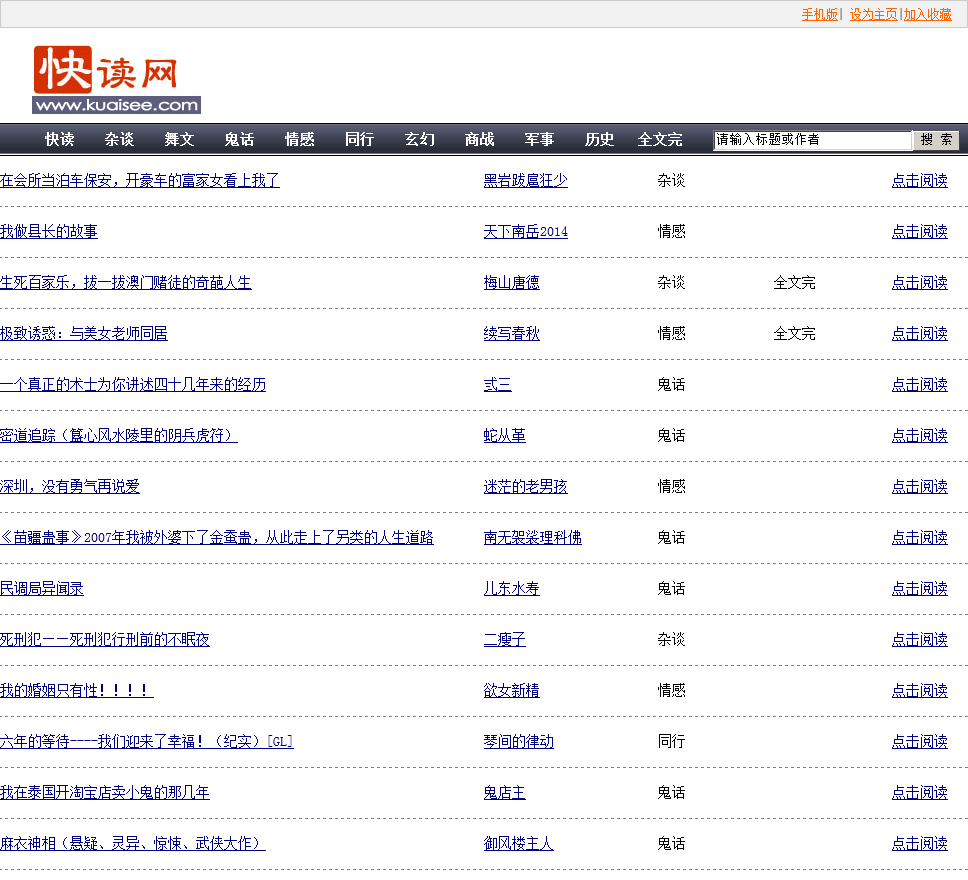Open author link 御风楼主人

pos(519,844)
